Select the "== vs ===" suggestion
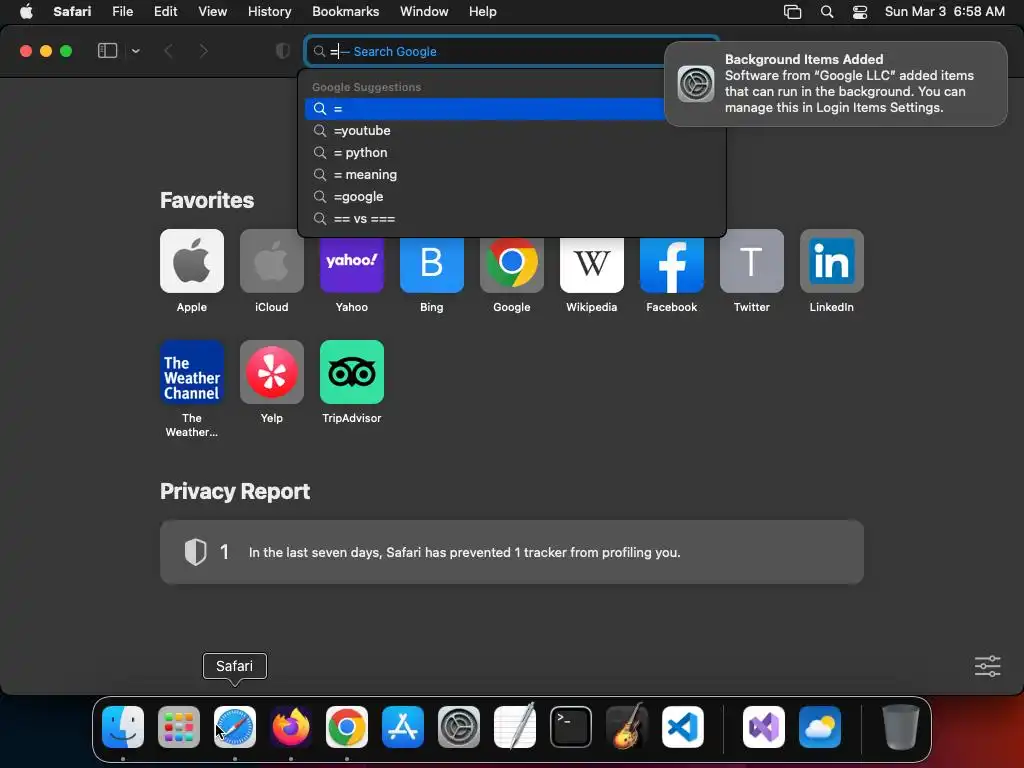This screenshot has width=1024, height=768. 511,219
